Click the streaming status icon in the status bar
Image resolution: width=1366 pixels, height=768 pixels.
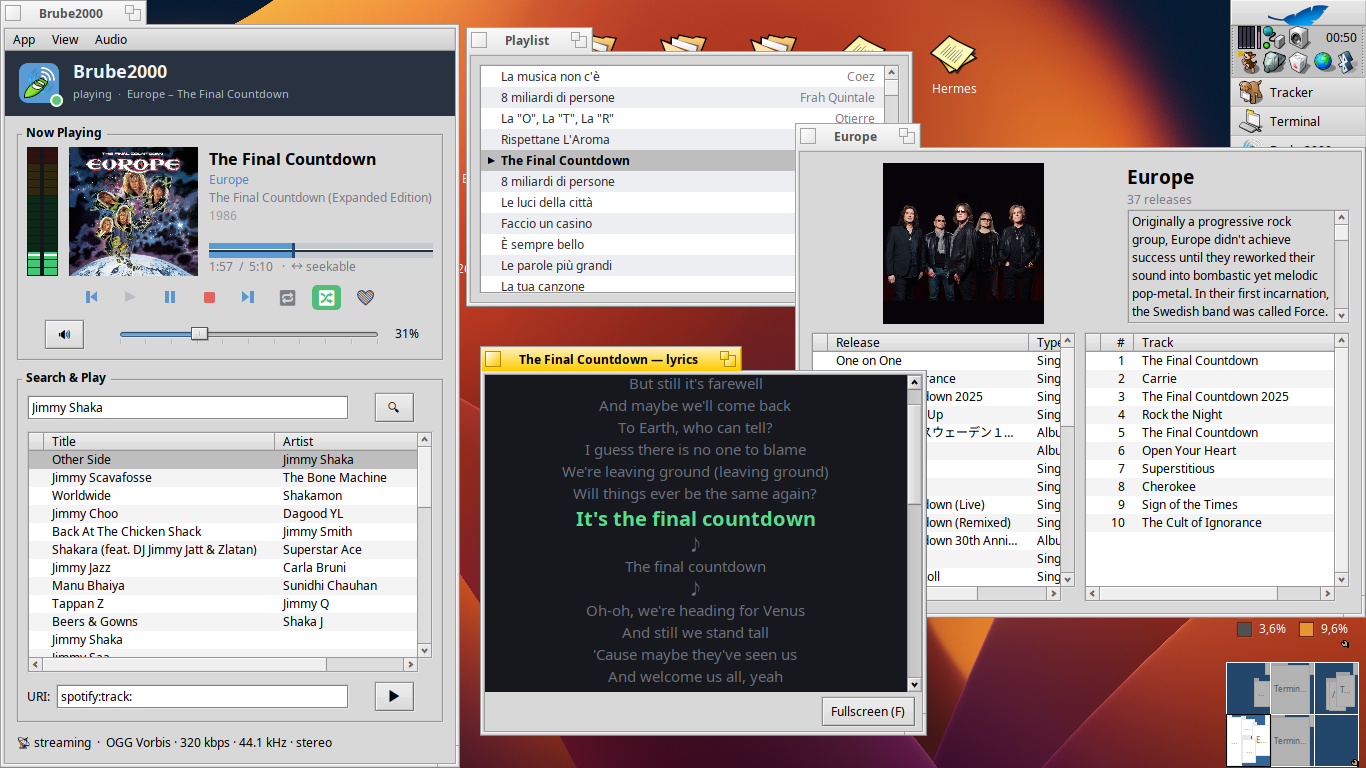pyautogui.click(x=23, y=743)
